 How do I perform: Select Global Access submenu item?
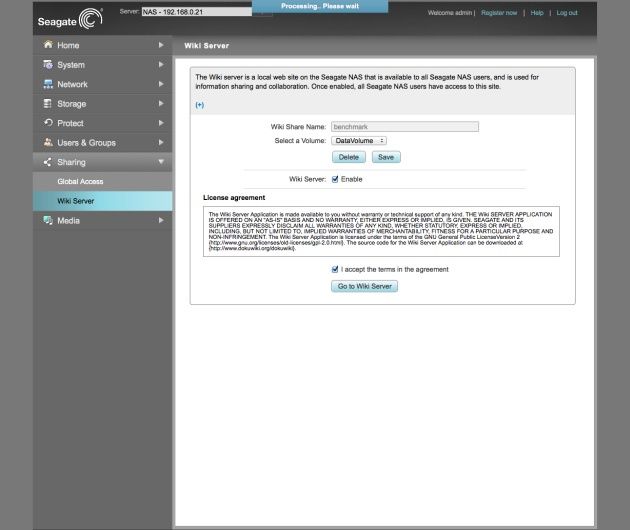click(x=102, y=182)
